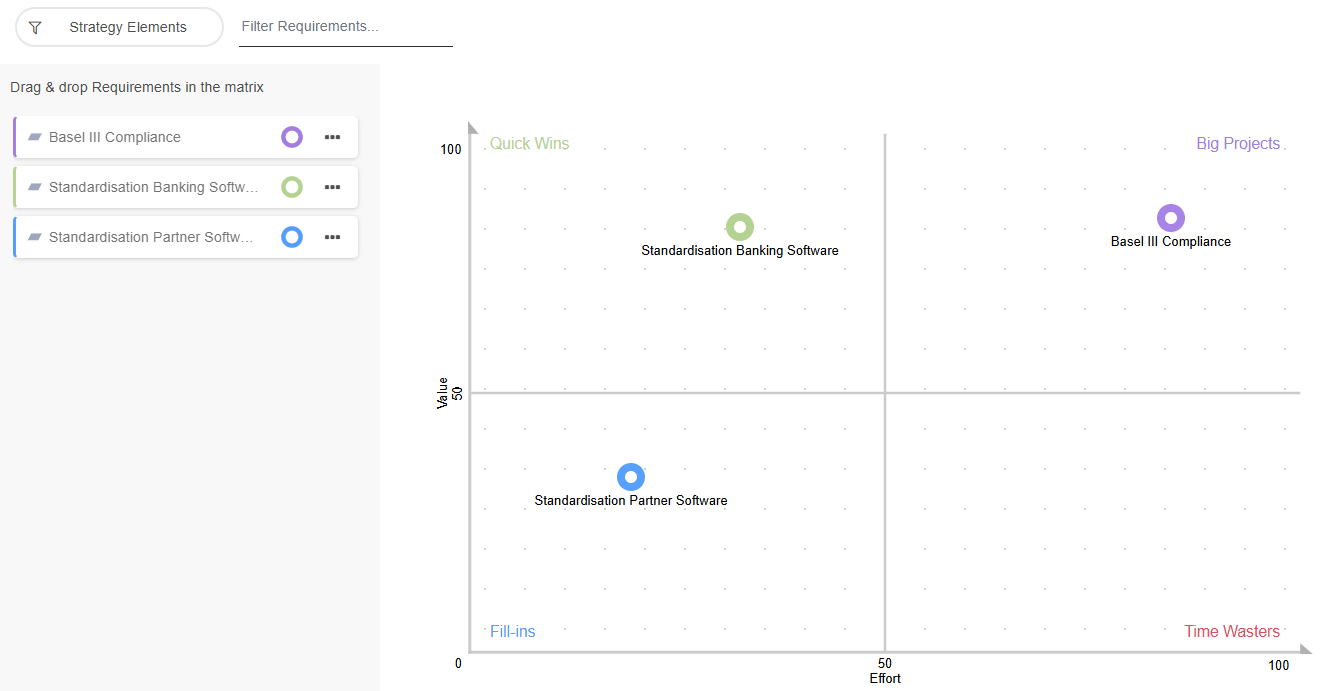The image size is (1320, 691).
Task: Click the Quick Wins quadrant label
Action: (x=529, y=144)
